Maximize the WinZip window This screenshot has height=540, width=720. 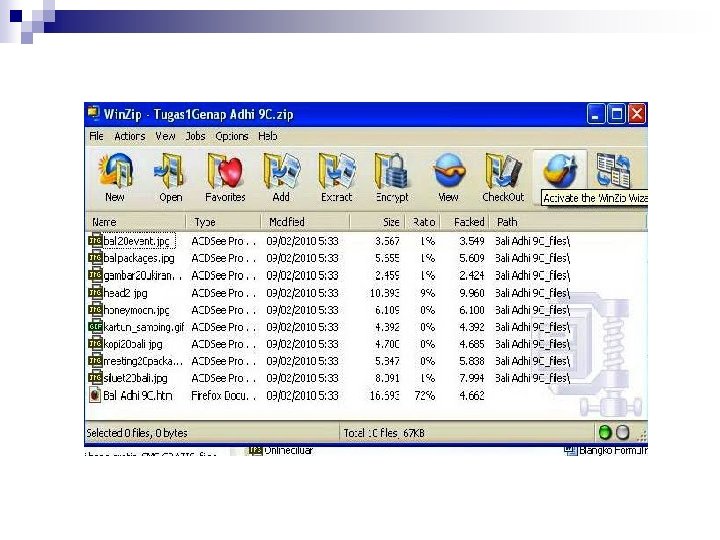tap(616, 113)
